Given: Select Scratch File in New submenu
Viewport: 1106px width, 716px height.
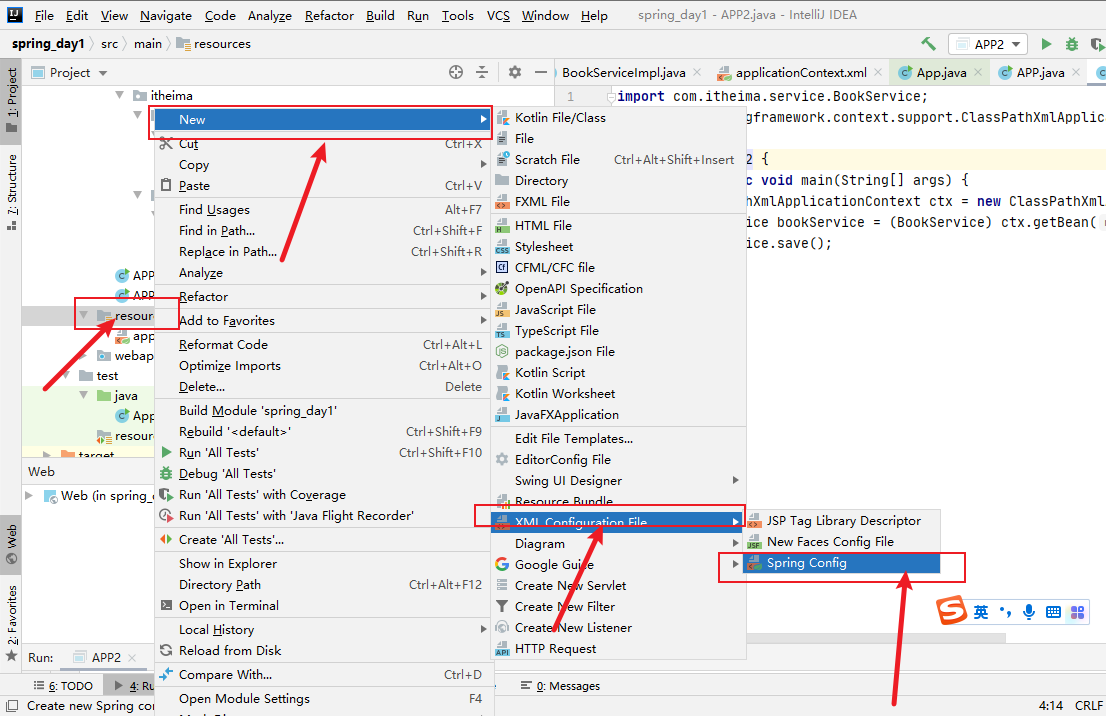Looking at the screenshot, I should coord(619,159).
